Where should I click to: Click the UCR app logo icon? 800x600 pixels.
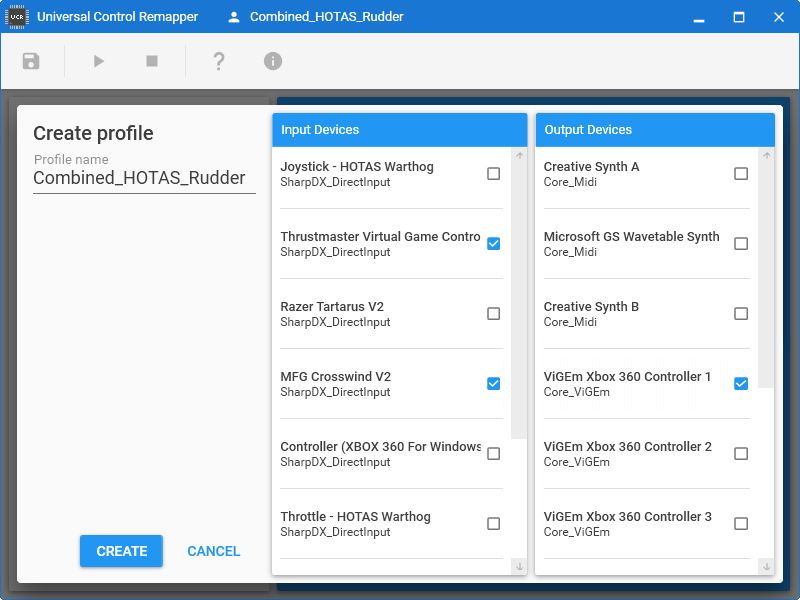click(x=17, y=16)
